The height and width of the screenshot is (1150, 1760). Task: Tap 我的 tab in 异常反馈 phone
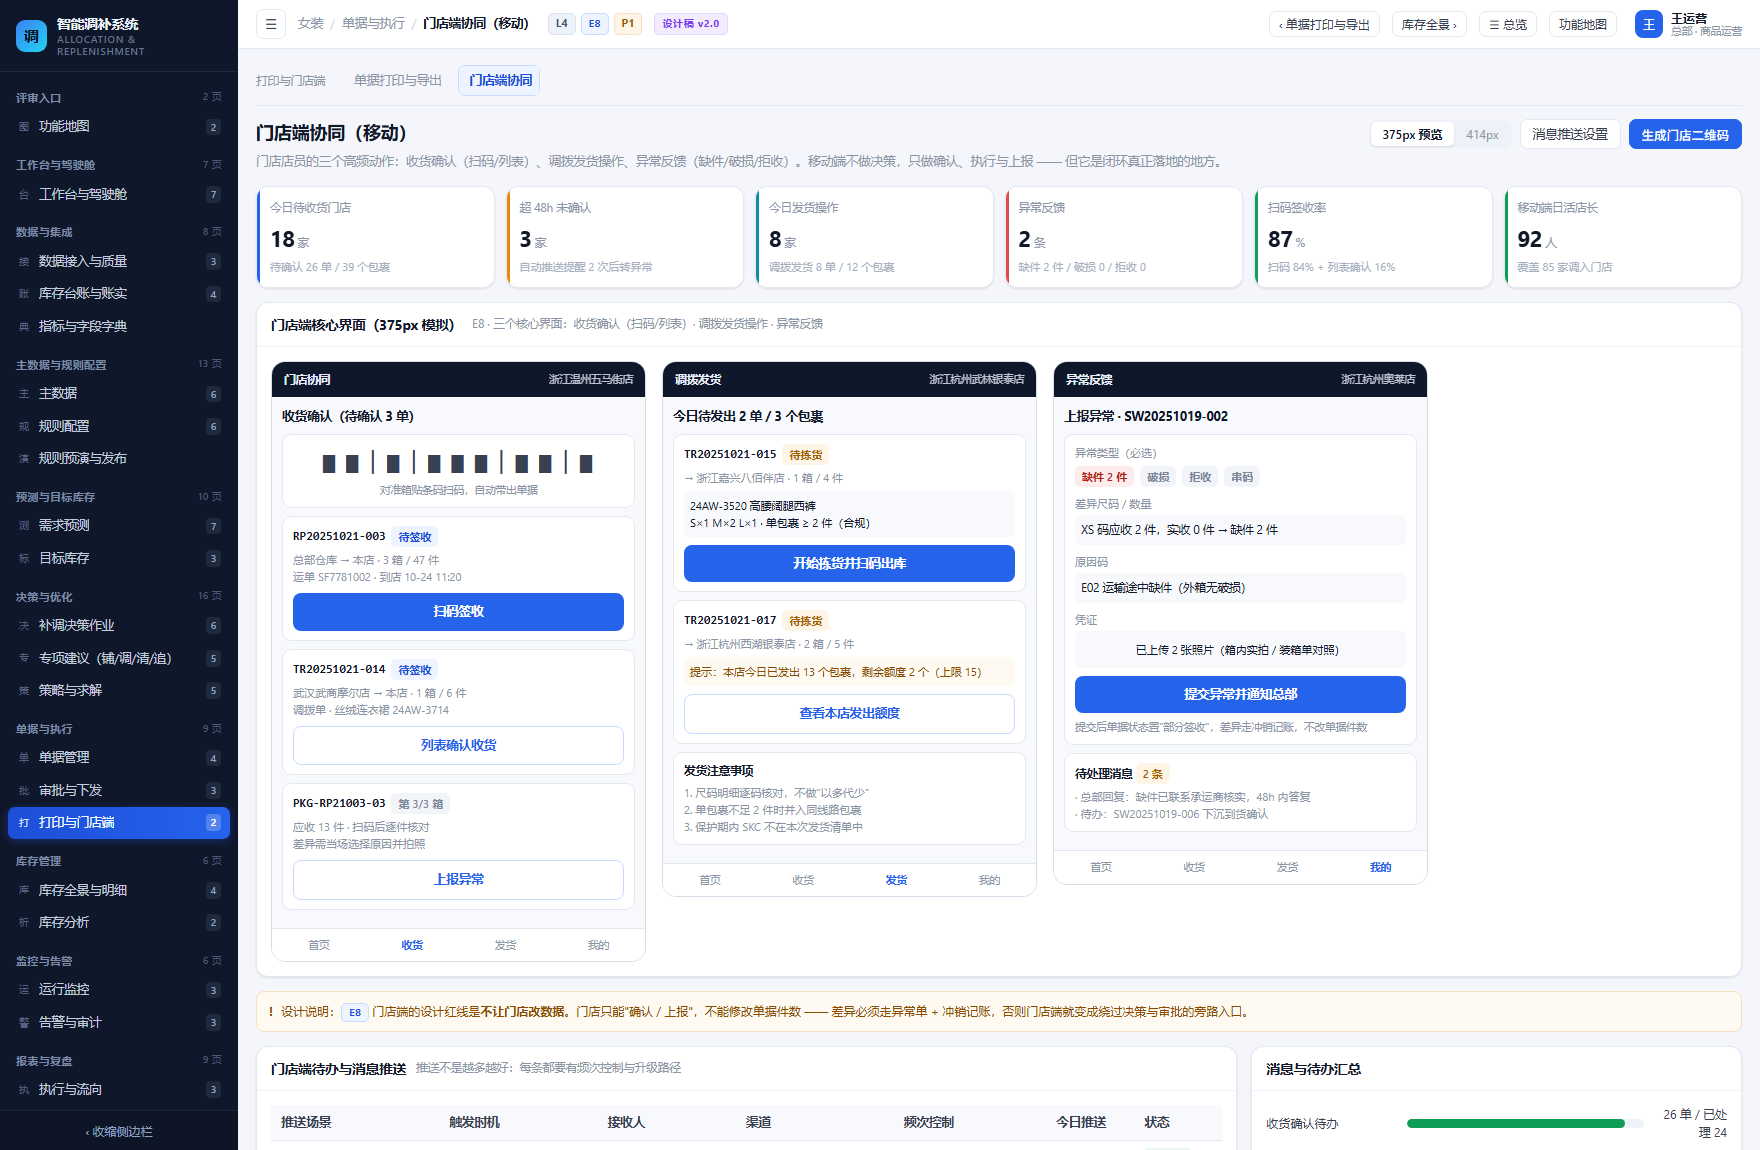(1380, 868)
